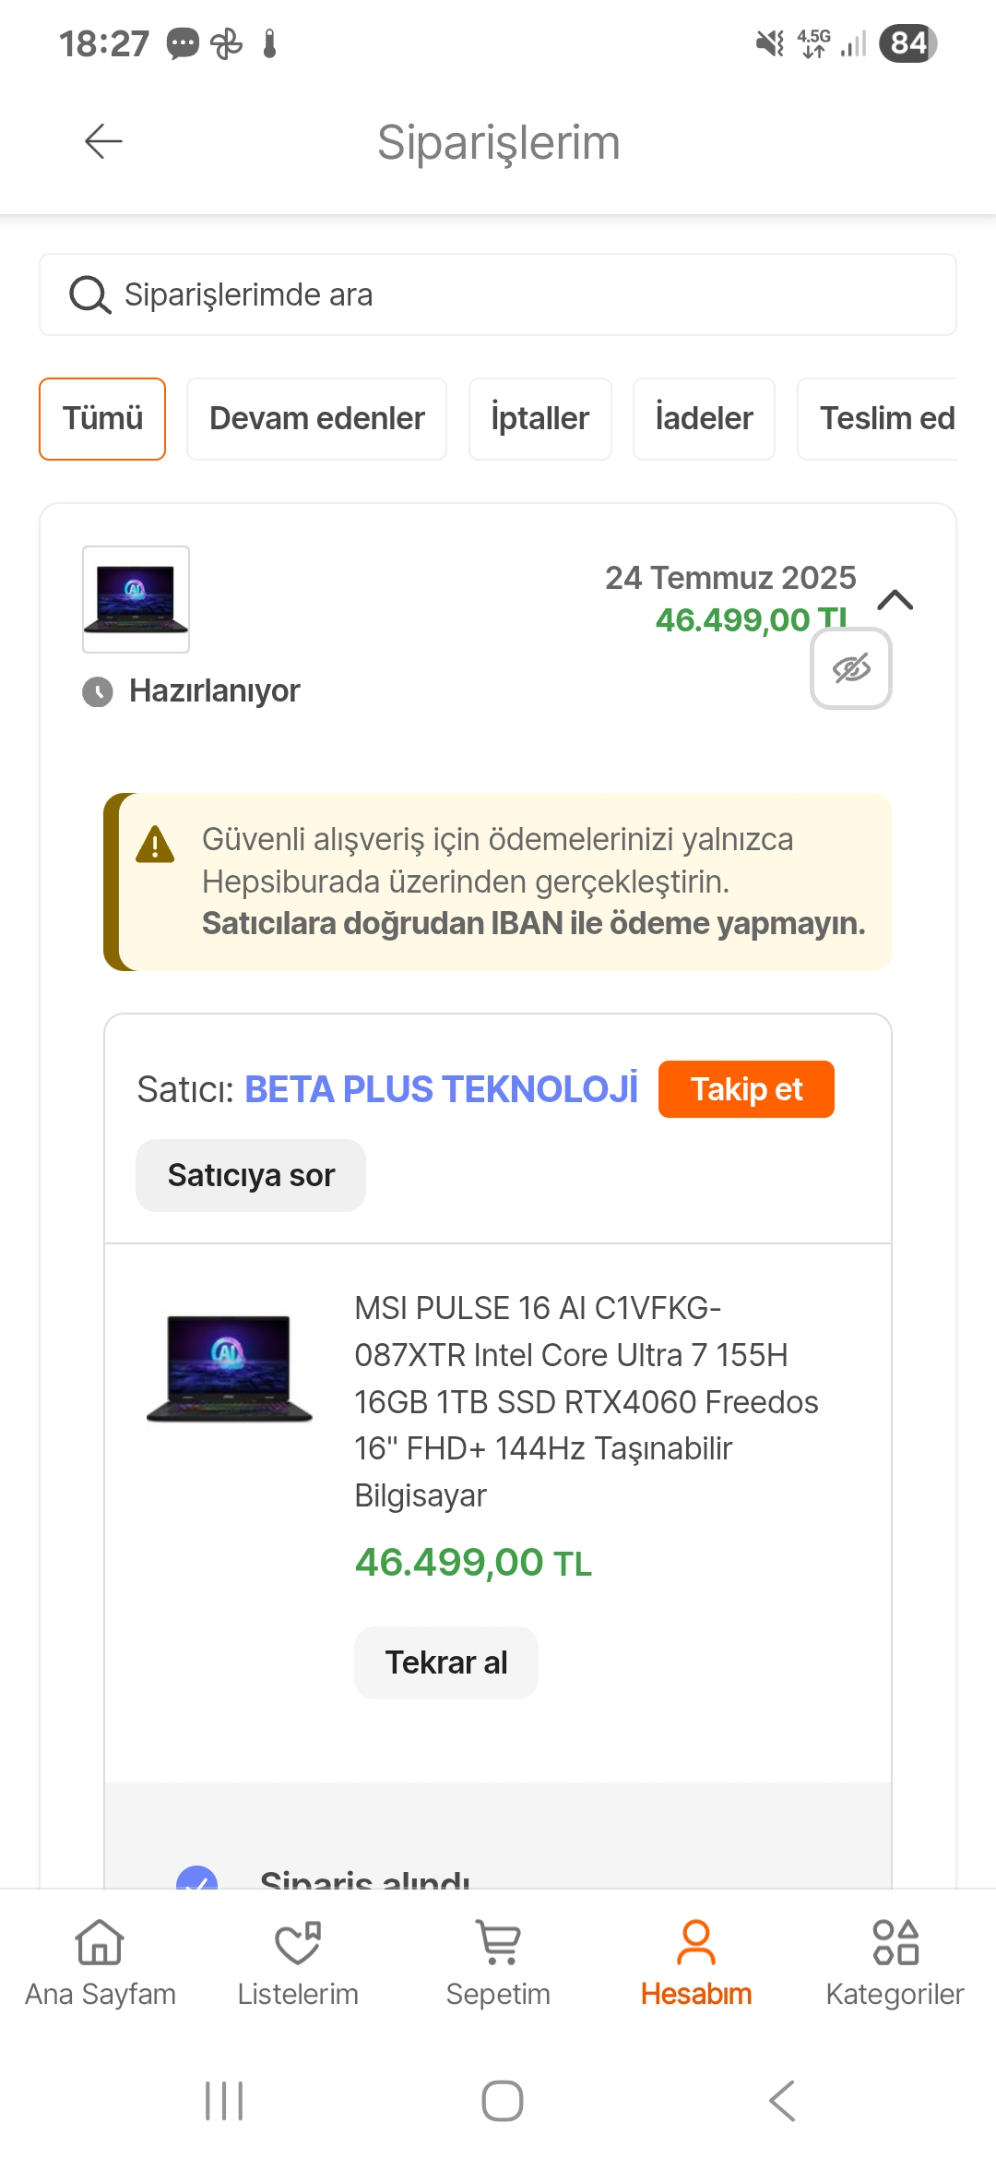This screenshot has width=996, height=2160.
Task: Open Ana Sayfam home icon
Action: pyautogui.click(x=100, y=1943)
